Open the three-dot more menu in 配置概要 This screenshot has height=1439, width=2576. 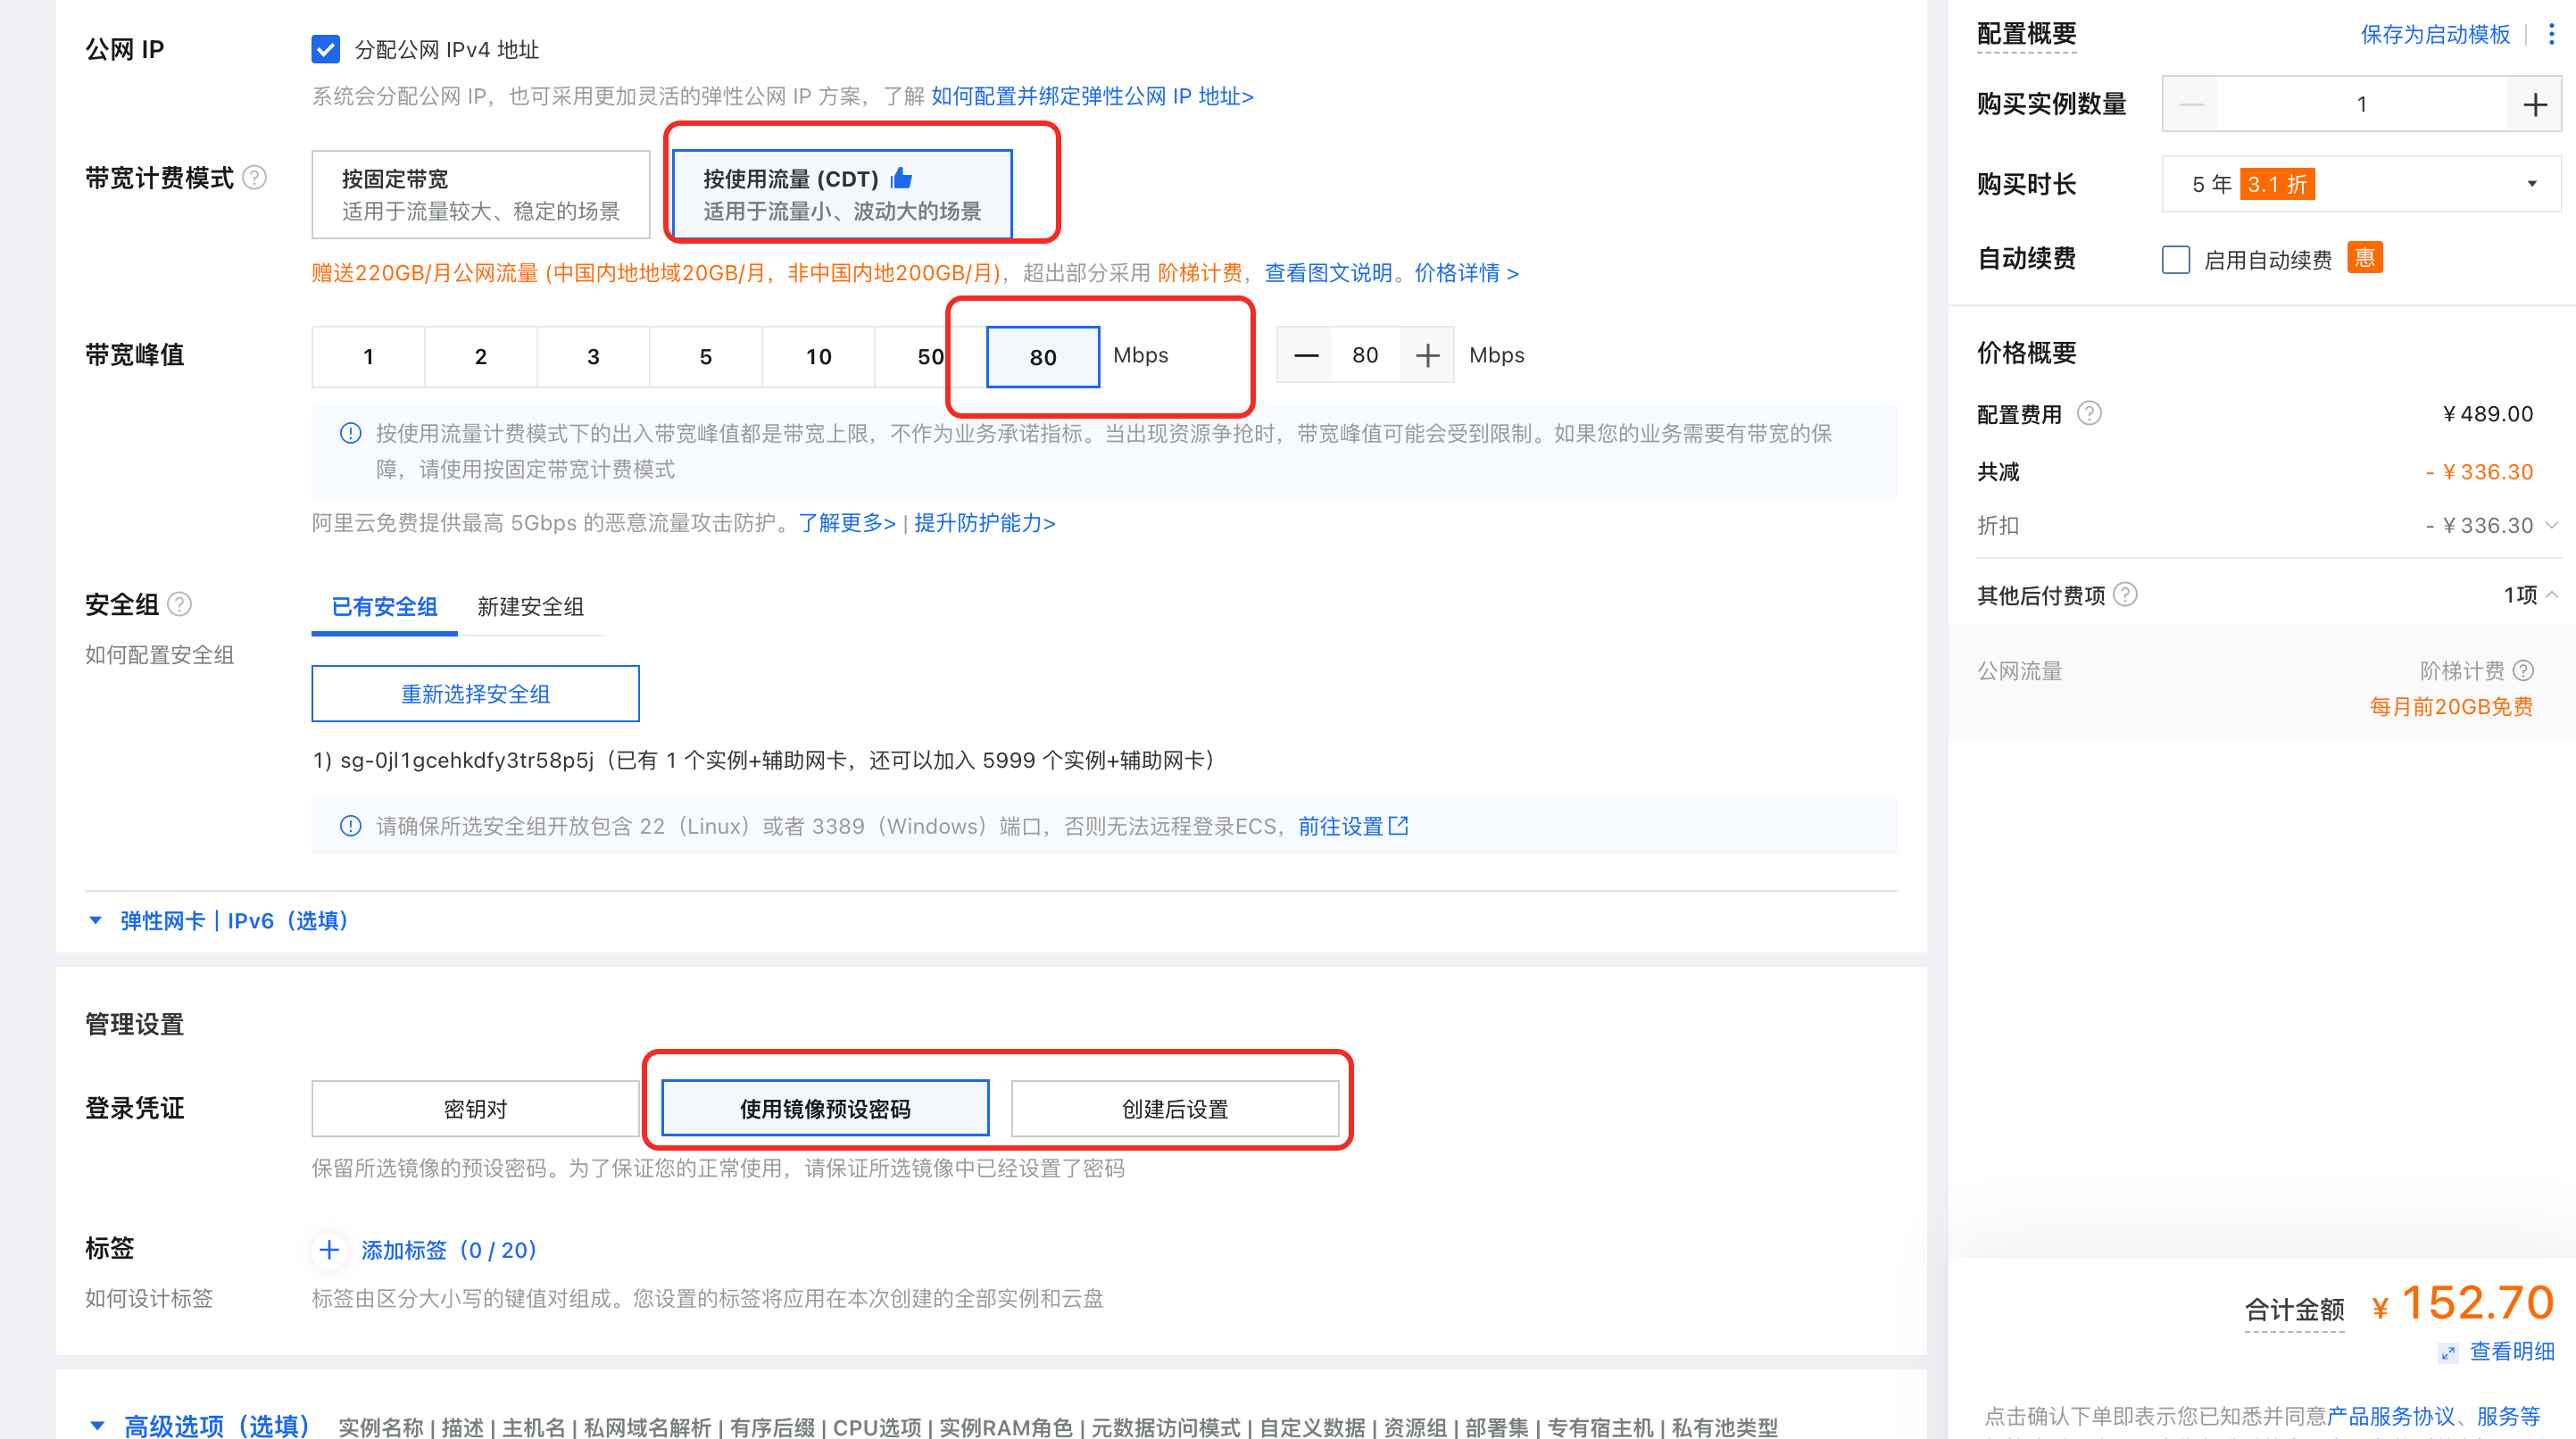[x=2552, y=34]
